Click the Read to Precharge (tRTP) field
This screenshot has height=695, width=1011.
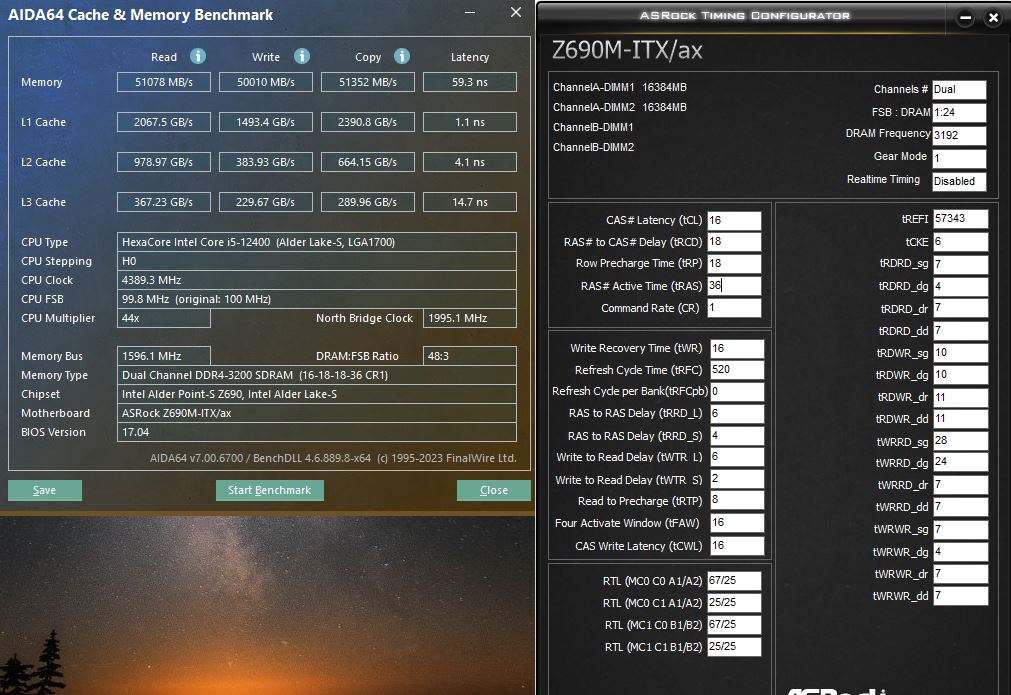pyautogui.click(x=737, y=500)
